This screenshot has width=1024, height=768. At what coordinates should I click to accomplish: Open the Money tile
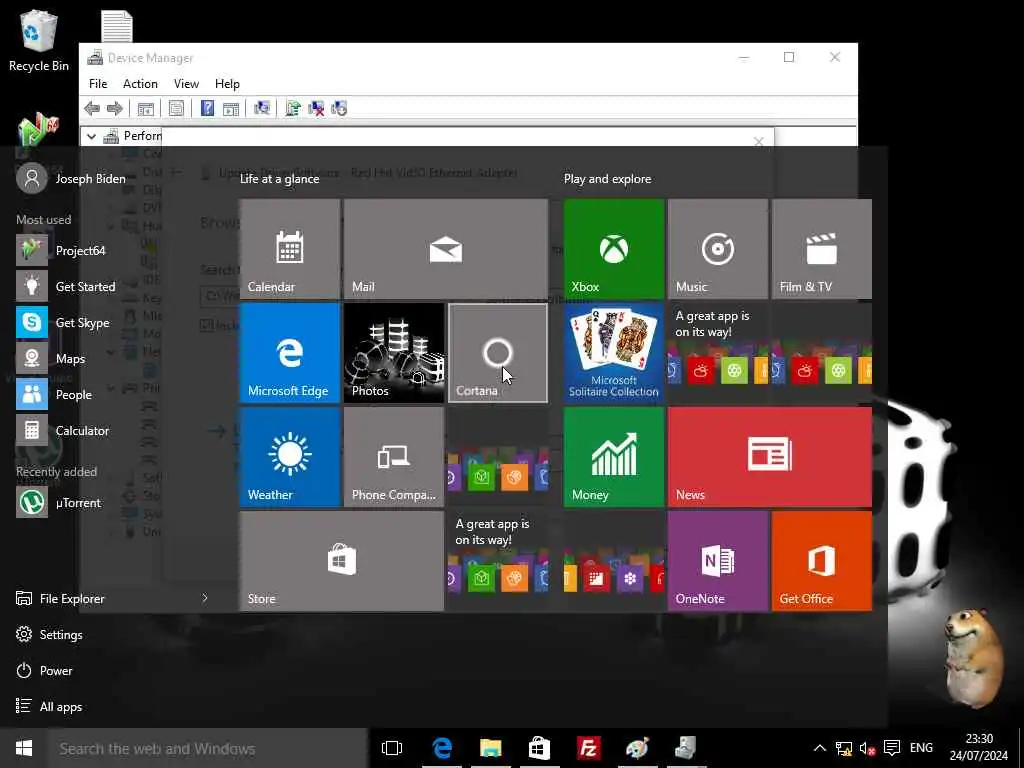point(614,456)
